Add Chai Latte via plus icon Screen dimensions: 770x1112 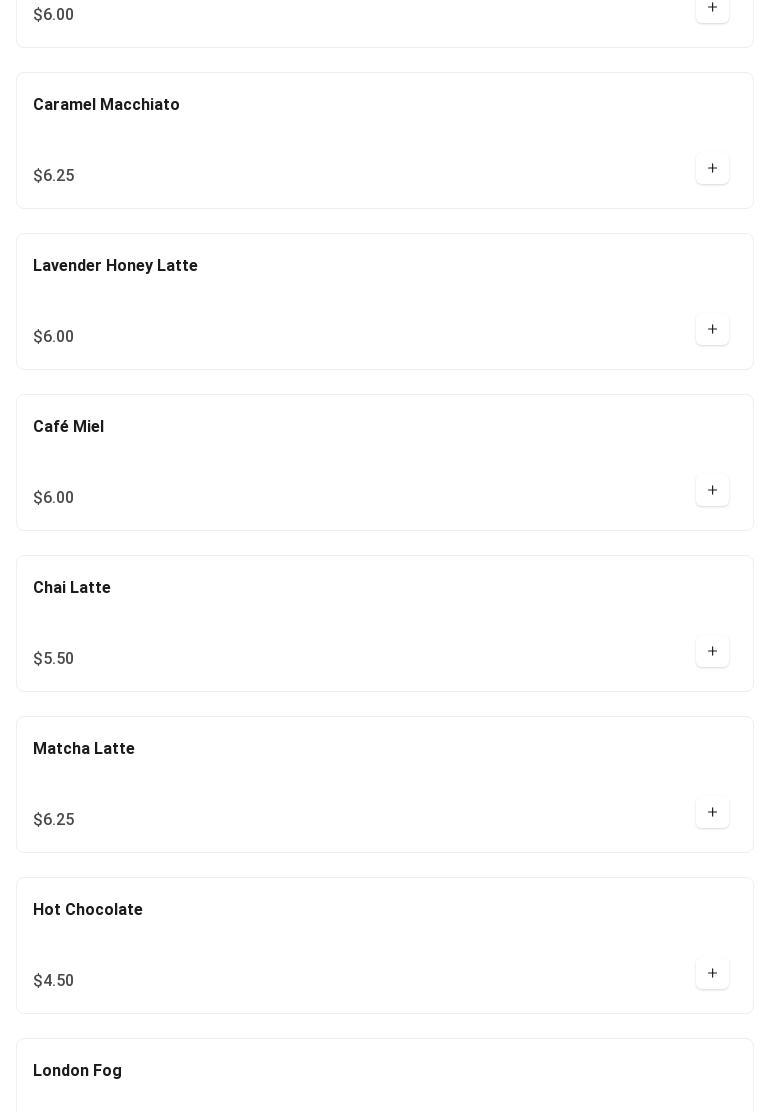[712, 651]
